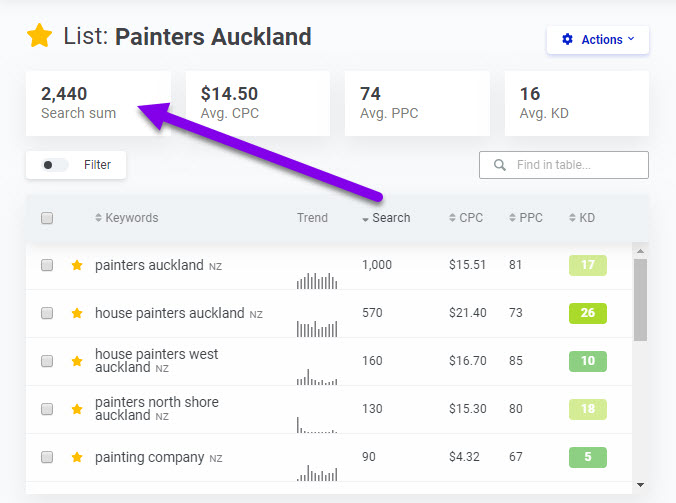676x503 pixels.
Task: Click the magnifier icon in search box
Action: (x=500, y=165)
